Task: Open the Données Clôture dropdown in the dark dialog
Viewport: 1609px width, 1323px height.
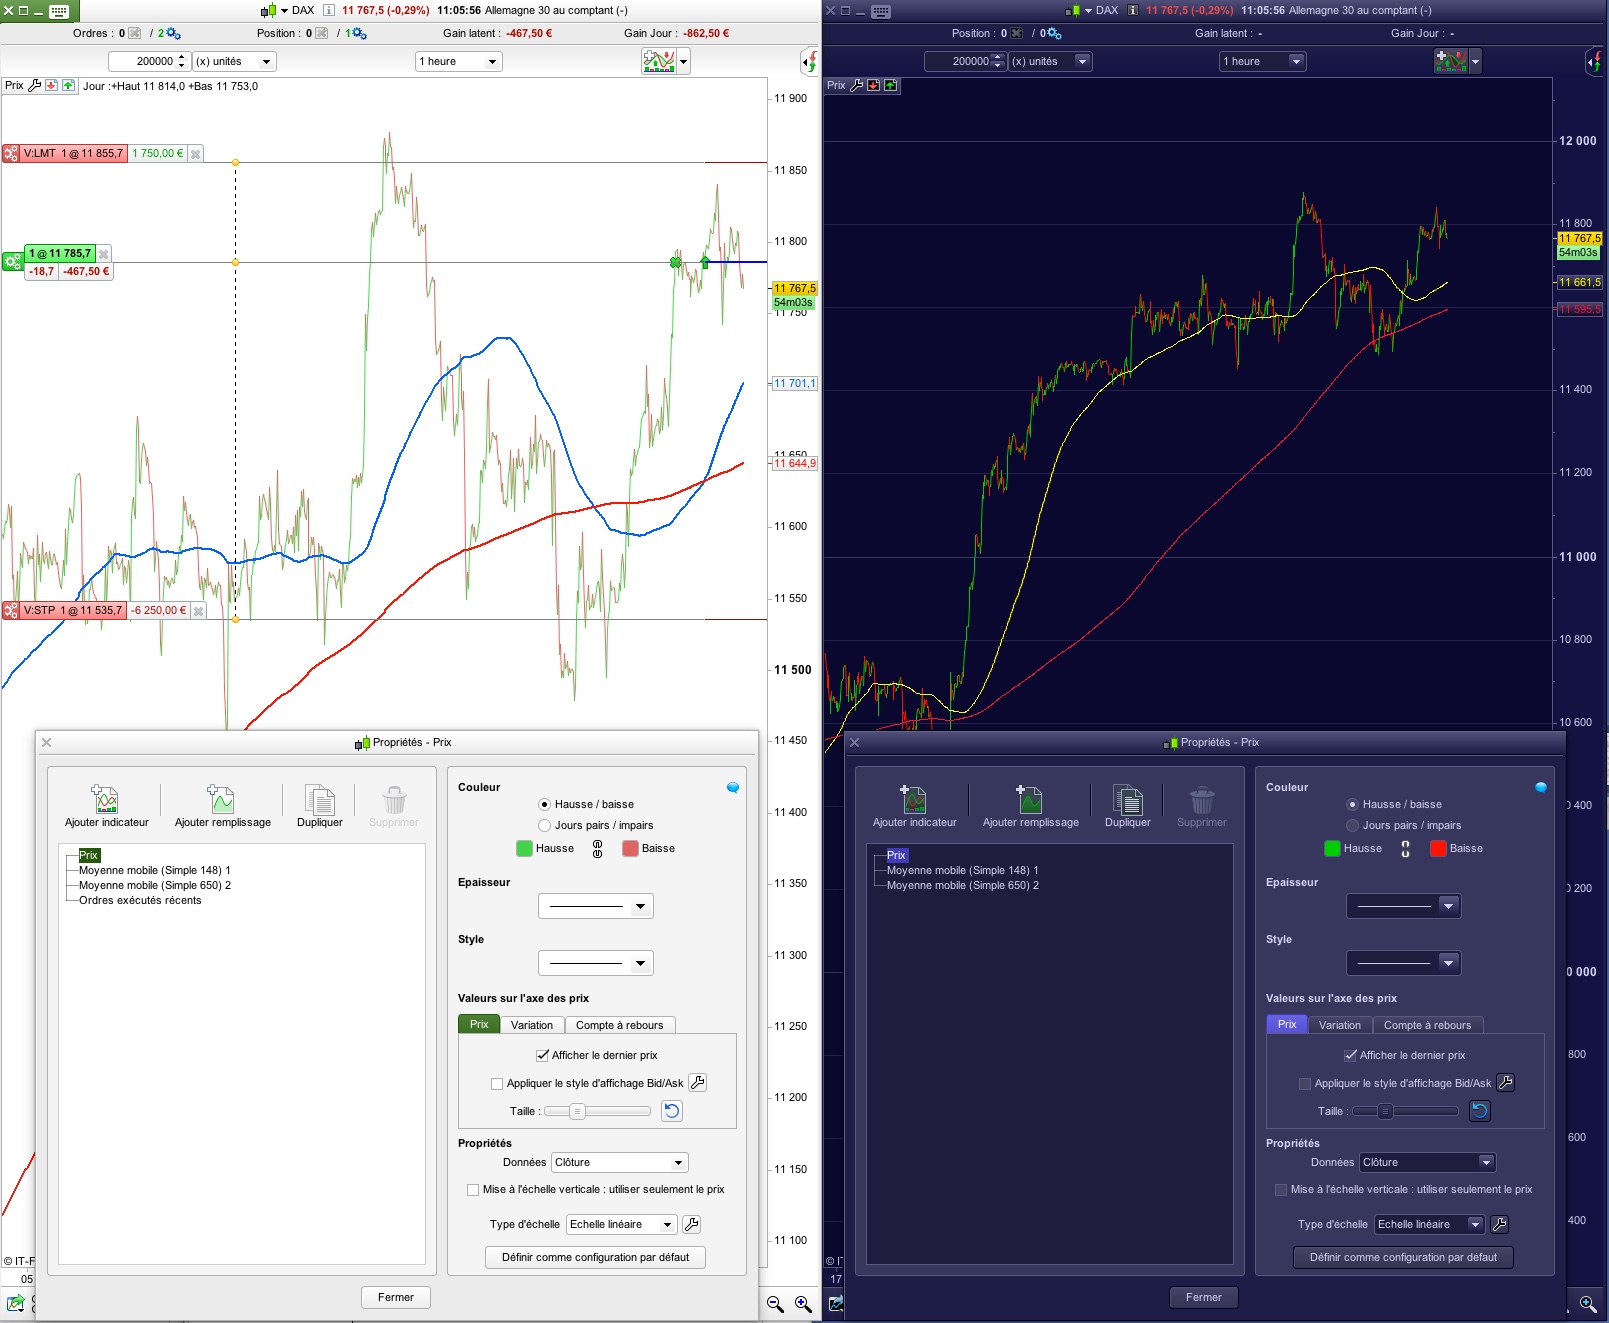Action: (1427, 1162)
